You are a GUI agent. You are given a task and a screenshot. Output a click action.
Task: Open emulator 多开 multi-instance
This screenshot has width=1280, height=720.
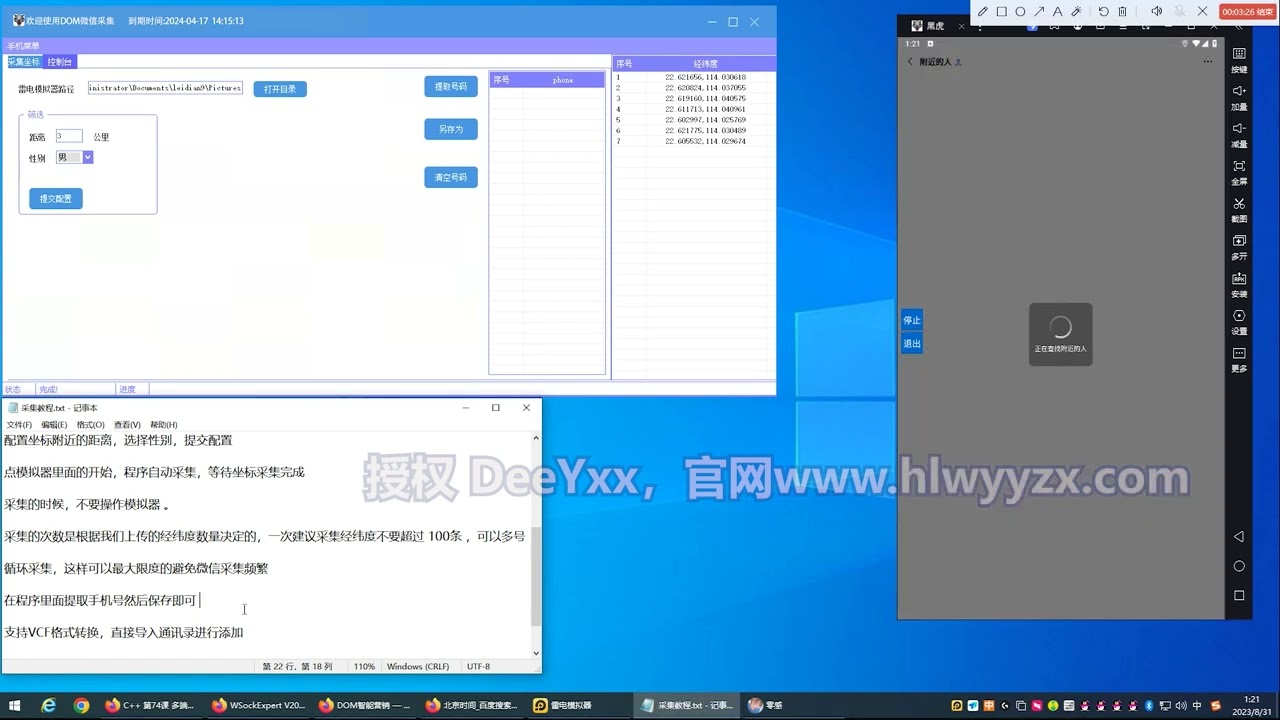1239,246
